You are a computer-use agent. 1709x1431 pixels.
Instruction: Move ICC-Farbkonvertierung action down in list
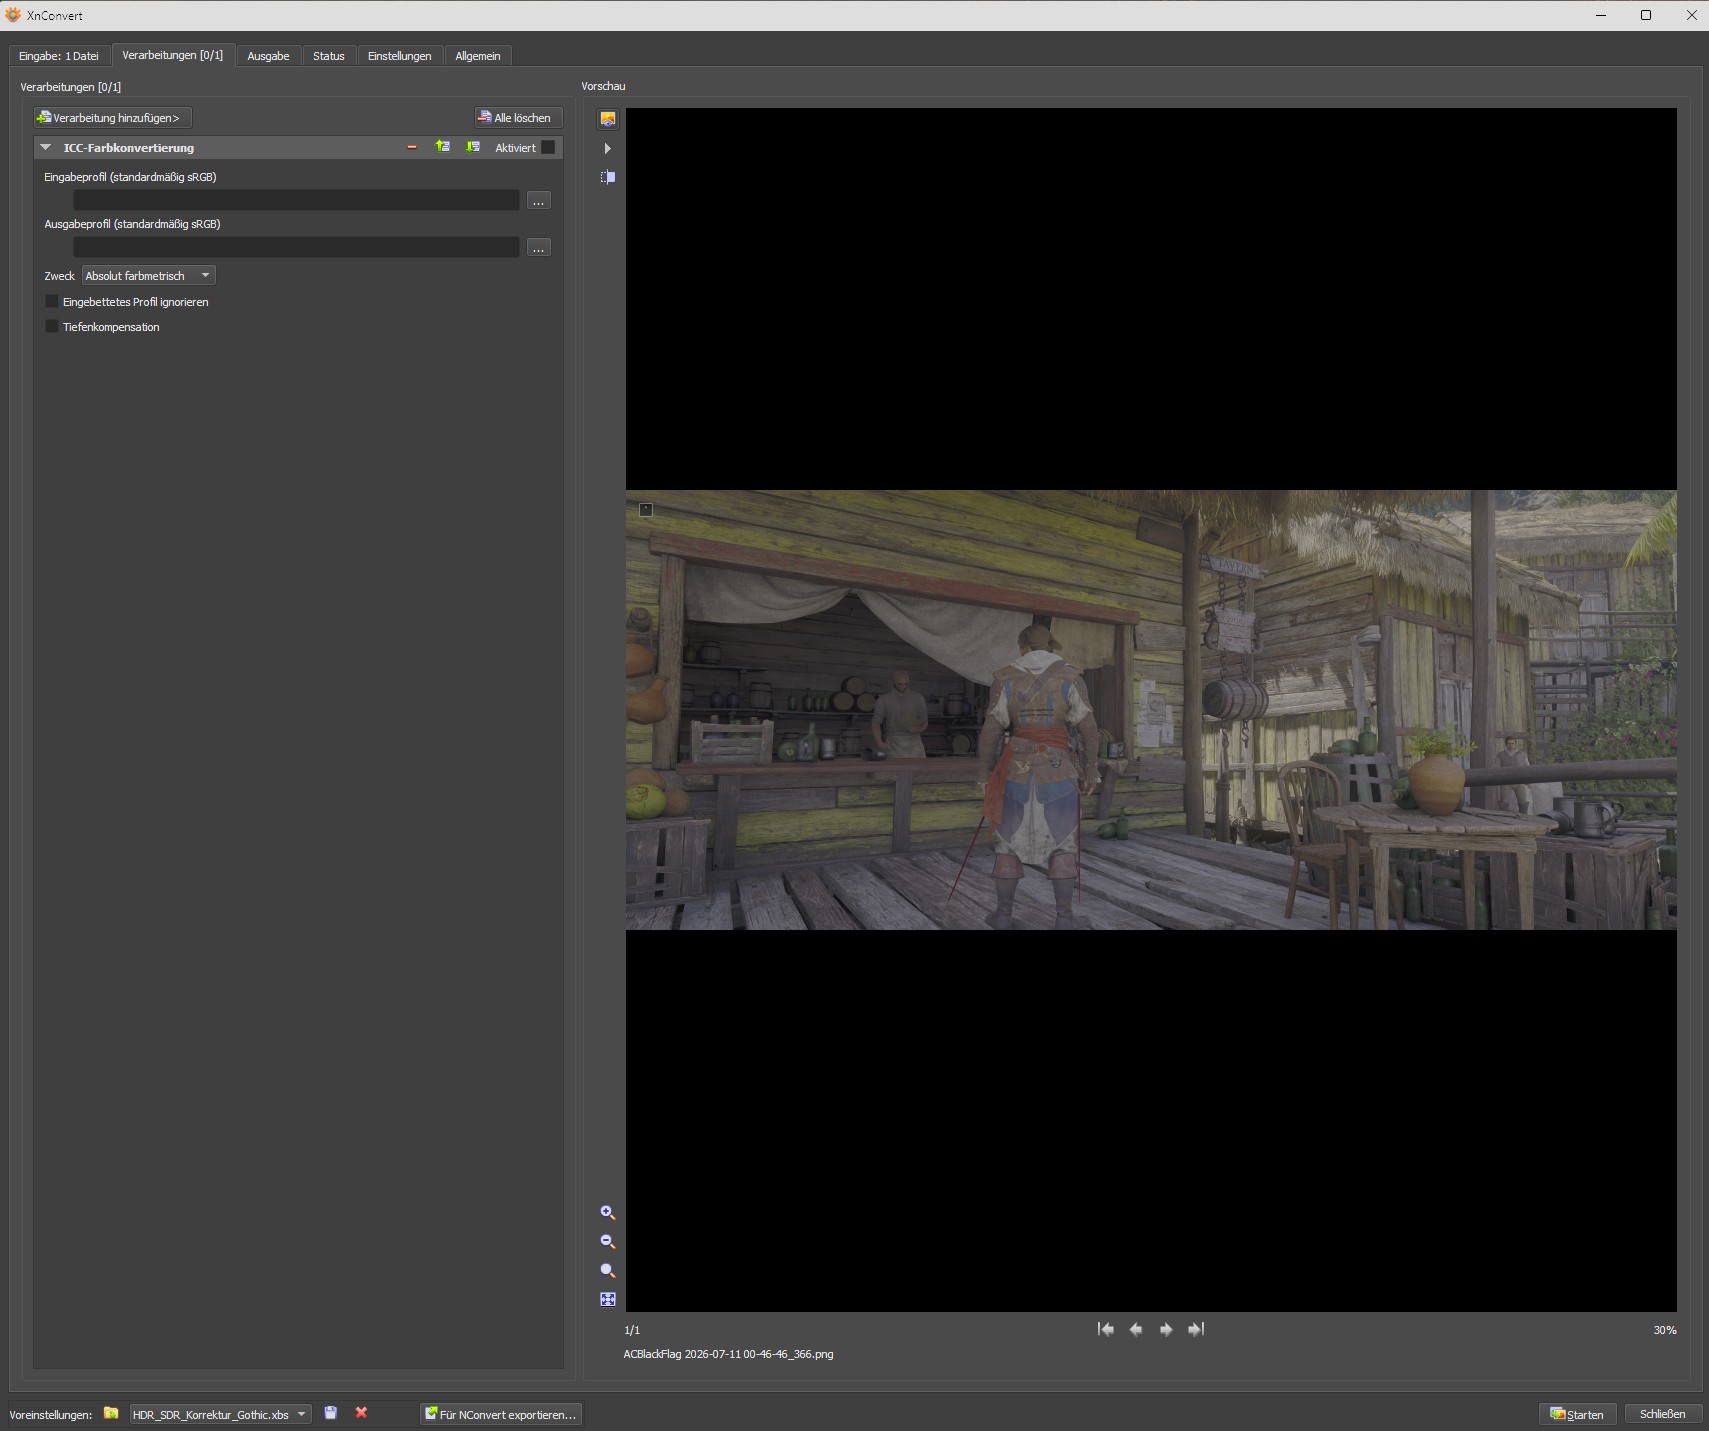coord(473,147)
